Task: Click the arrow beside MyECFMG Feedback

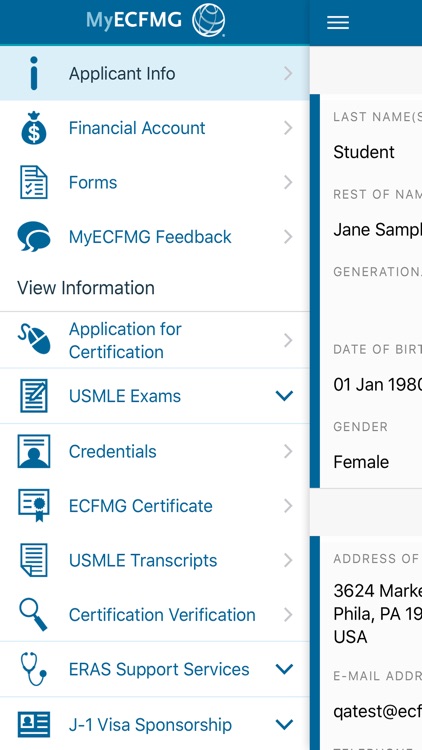Action: (x=288, y=237)
